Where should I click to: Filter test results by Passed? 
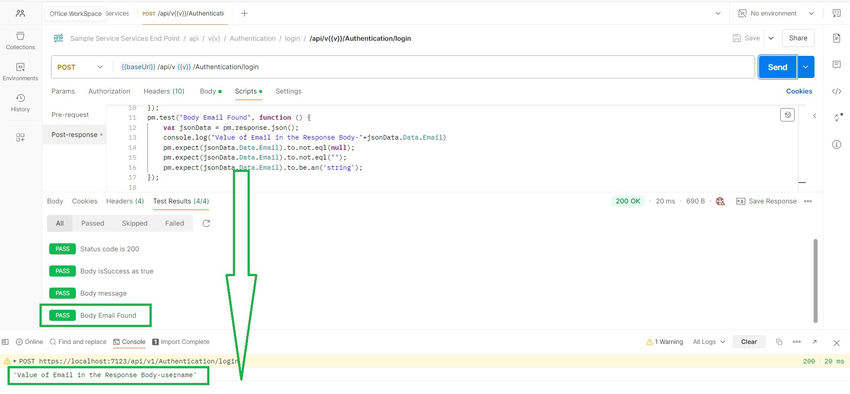pos(93,223)
